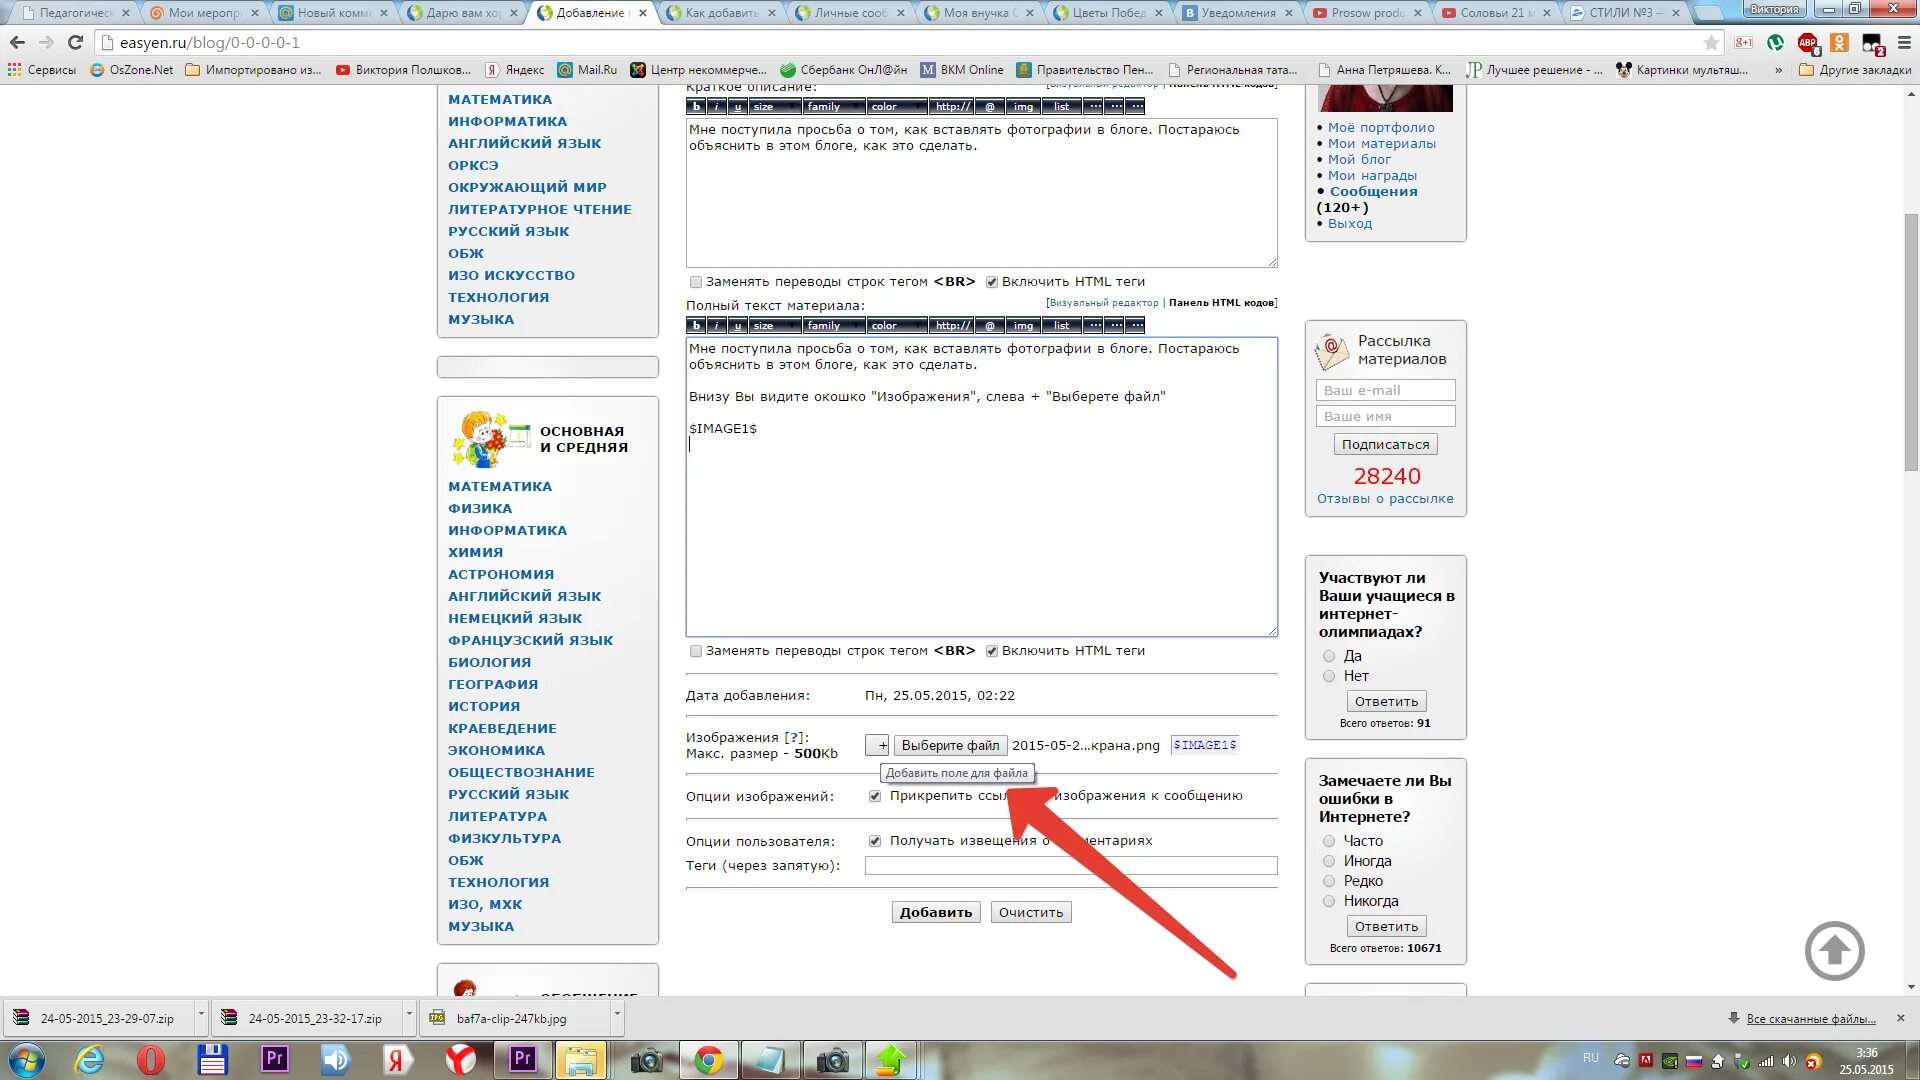Image resolution: width=1920 pixels, height=1080 pixels.
Task: Click 'Подписаться' subscribe button
Action: click(x=1385, y=444)
